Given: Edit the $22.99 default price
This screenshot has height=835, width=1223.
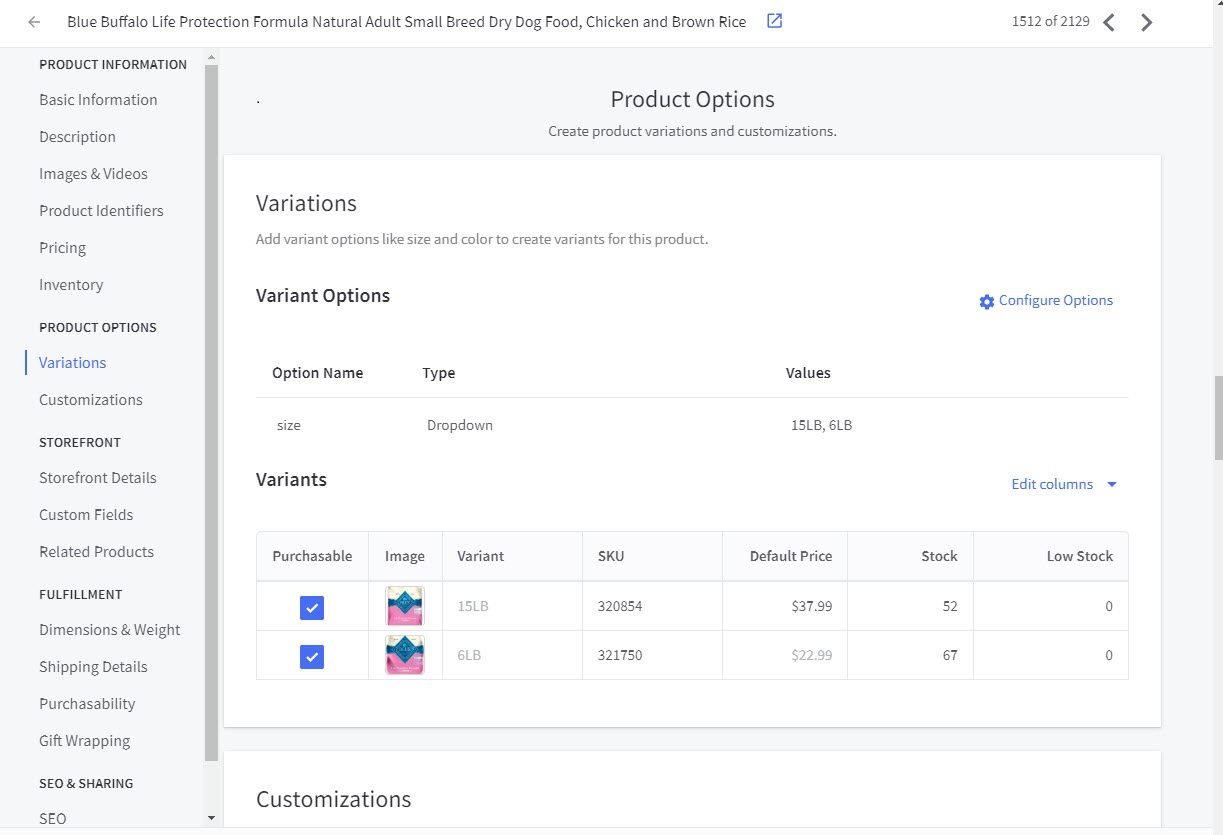Looking at the screenshot, I should [x=785, y=655].
